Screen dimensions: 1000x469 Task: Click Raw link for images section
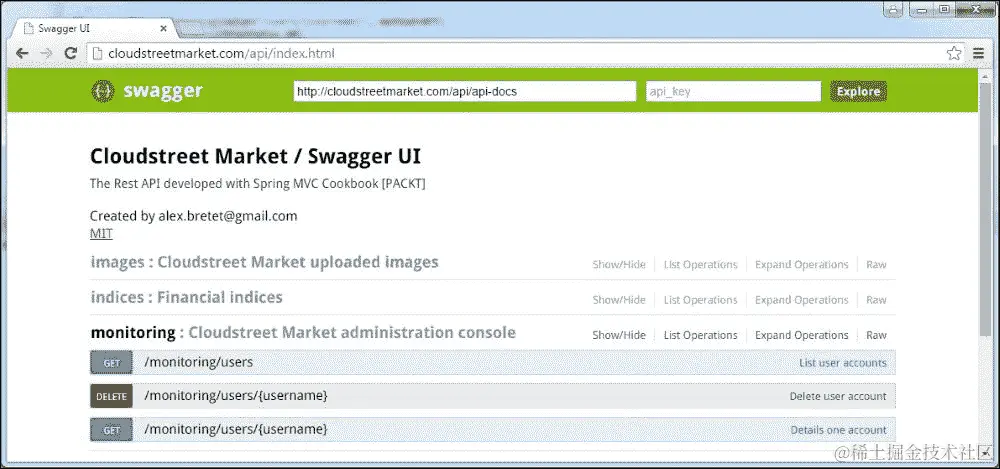(876, 264)
